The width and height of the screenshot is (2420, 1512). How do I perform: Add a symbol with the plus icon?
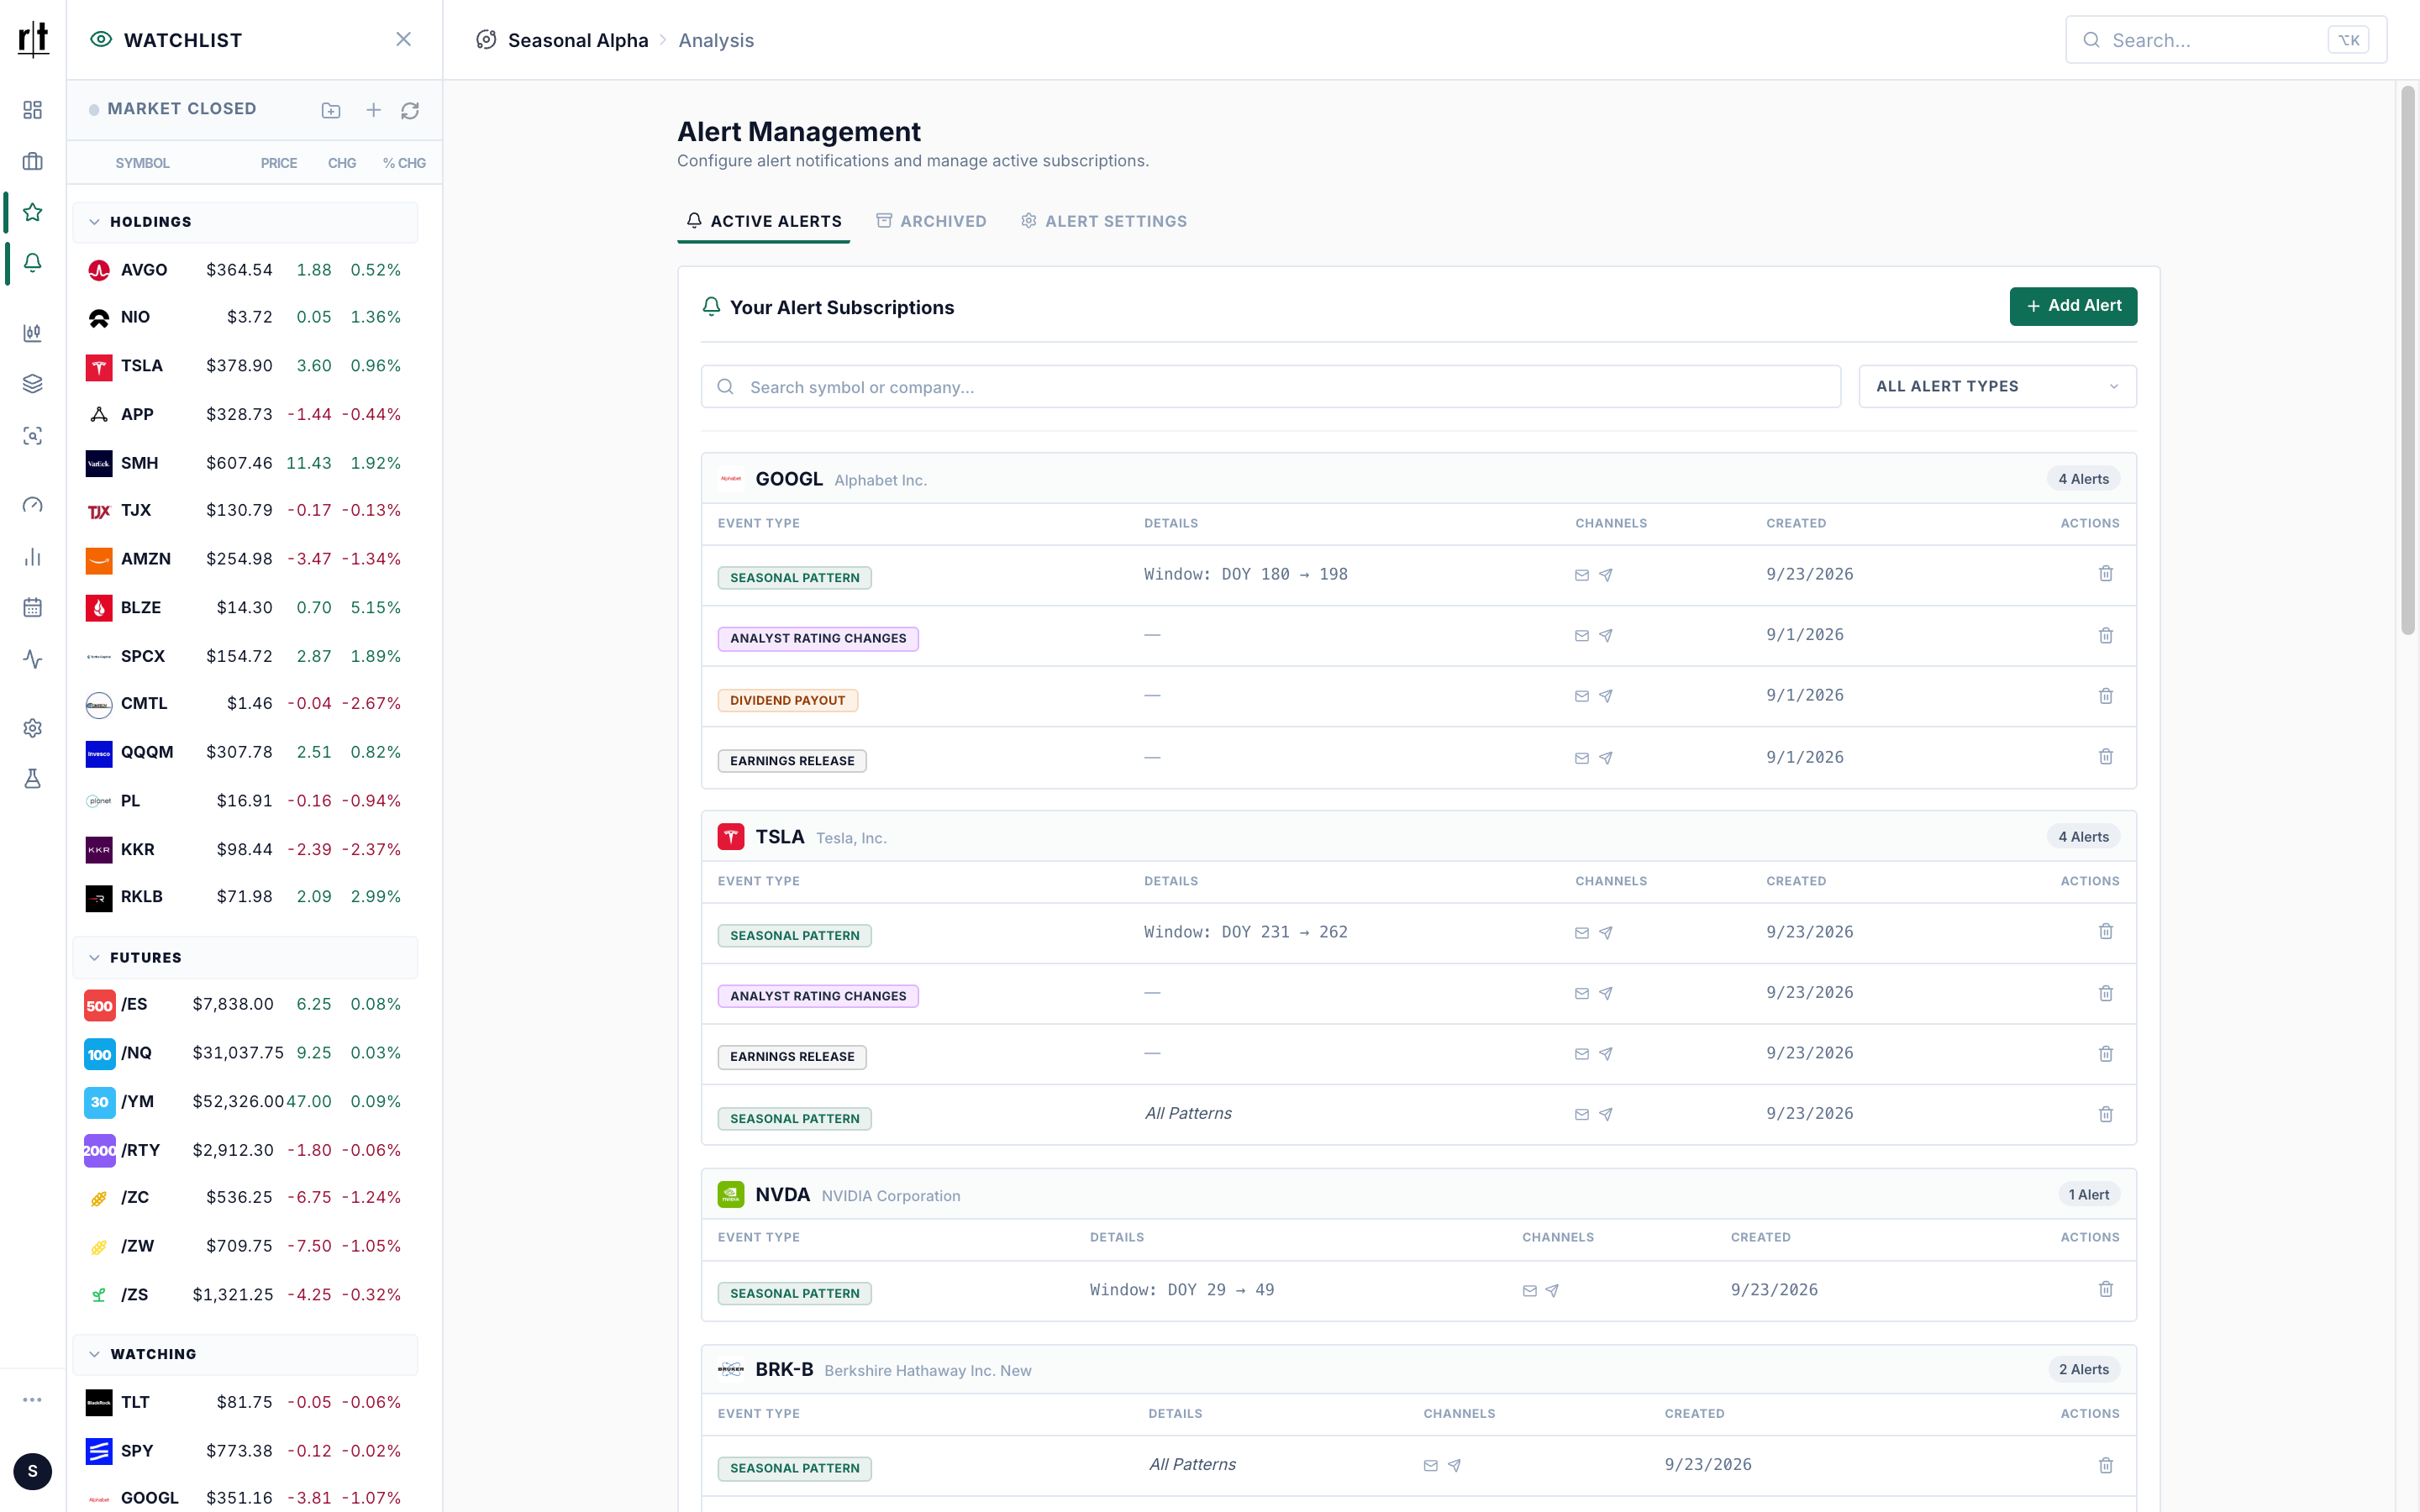click(x=373, y=110)
